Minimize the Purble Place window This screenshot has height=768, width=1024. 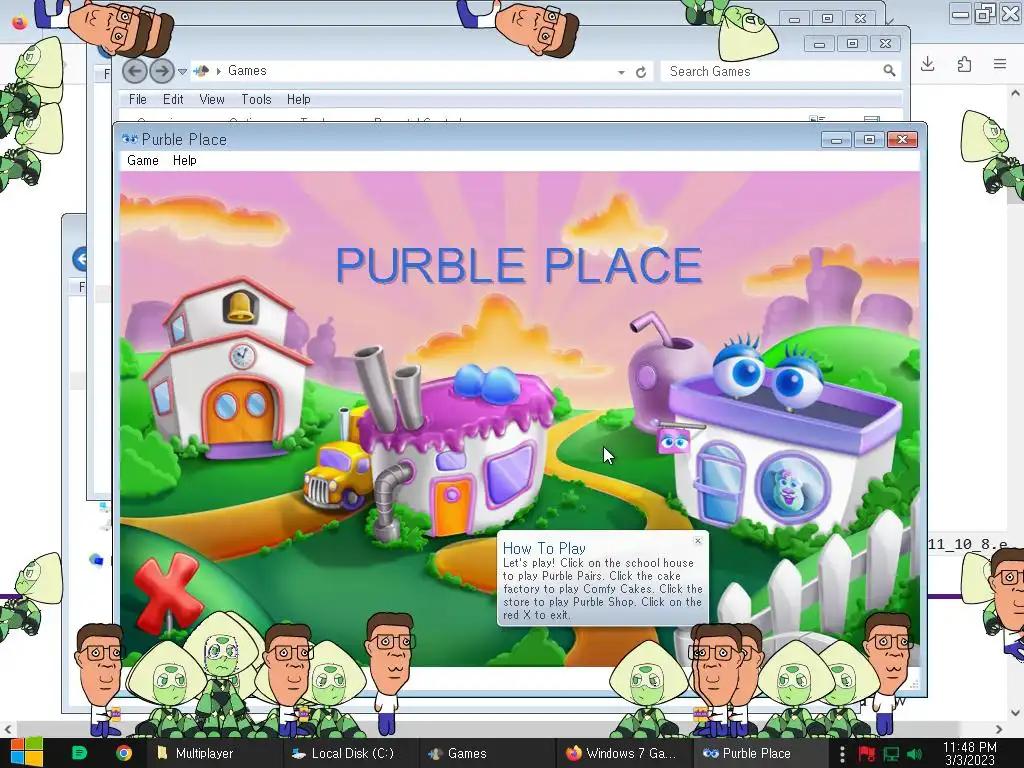click(836, 139)
